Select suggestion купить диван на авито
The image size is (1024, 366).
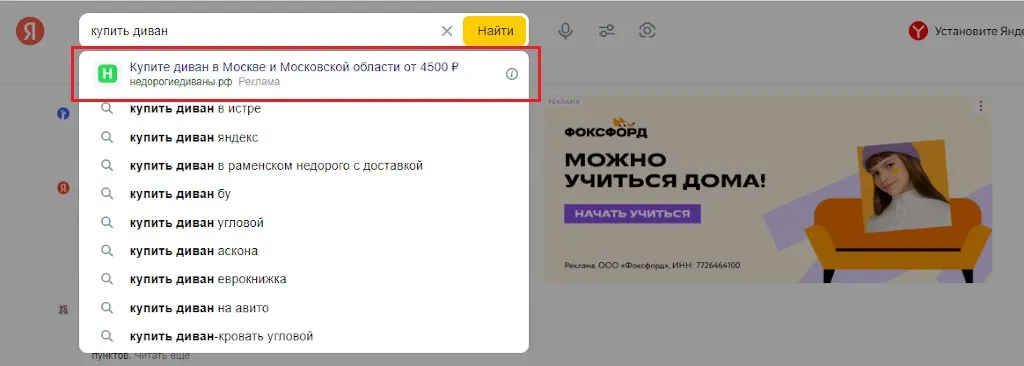pos(304,308)
